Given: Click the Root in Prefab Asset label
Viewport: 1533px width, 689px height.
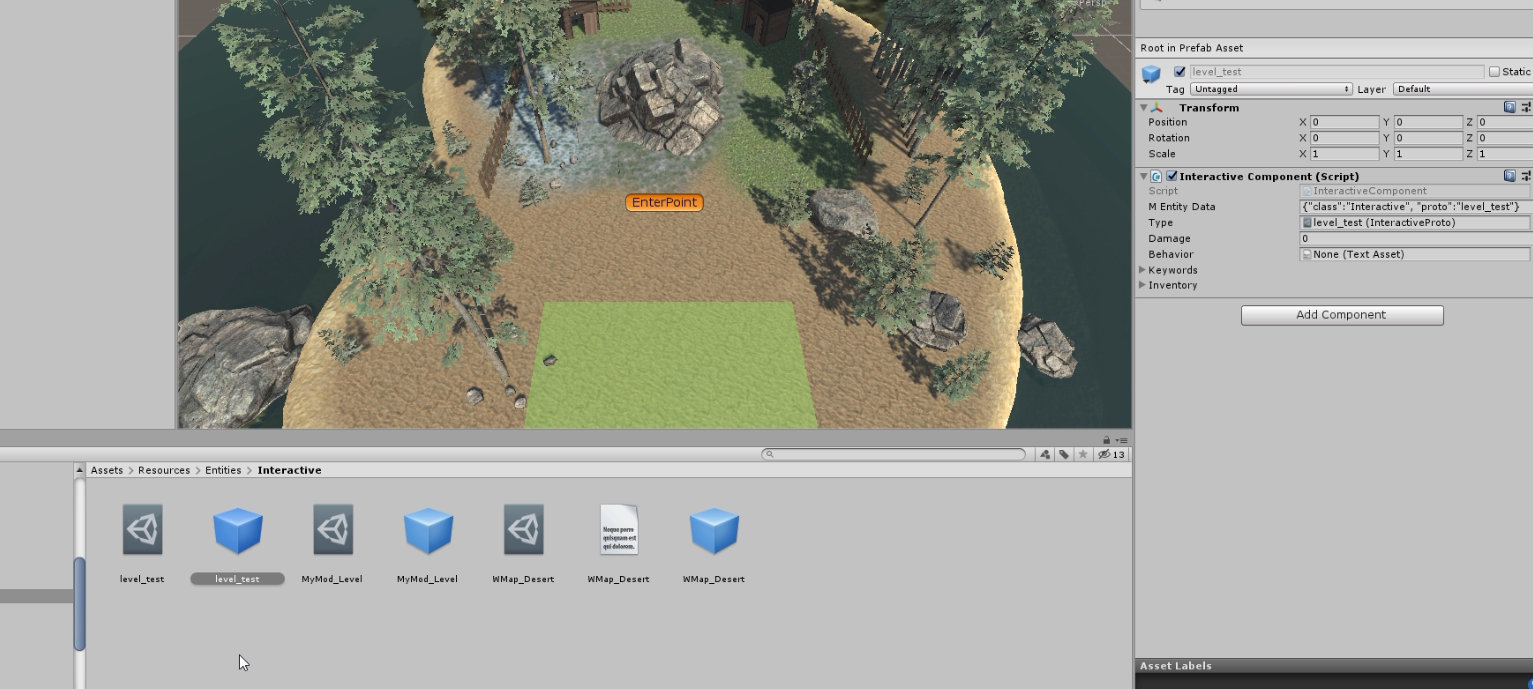Looking at the screenshot, I should tap(1192, 48).
